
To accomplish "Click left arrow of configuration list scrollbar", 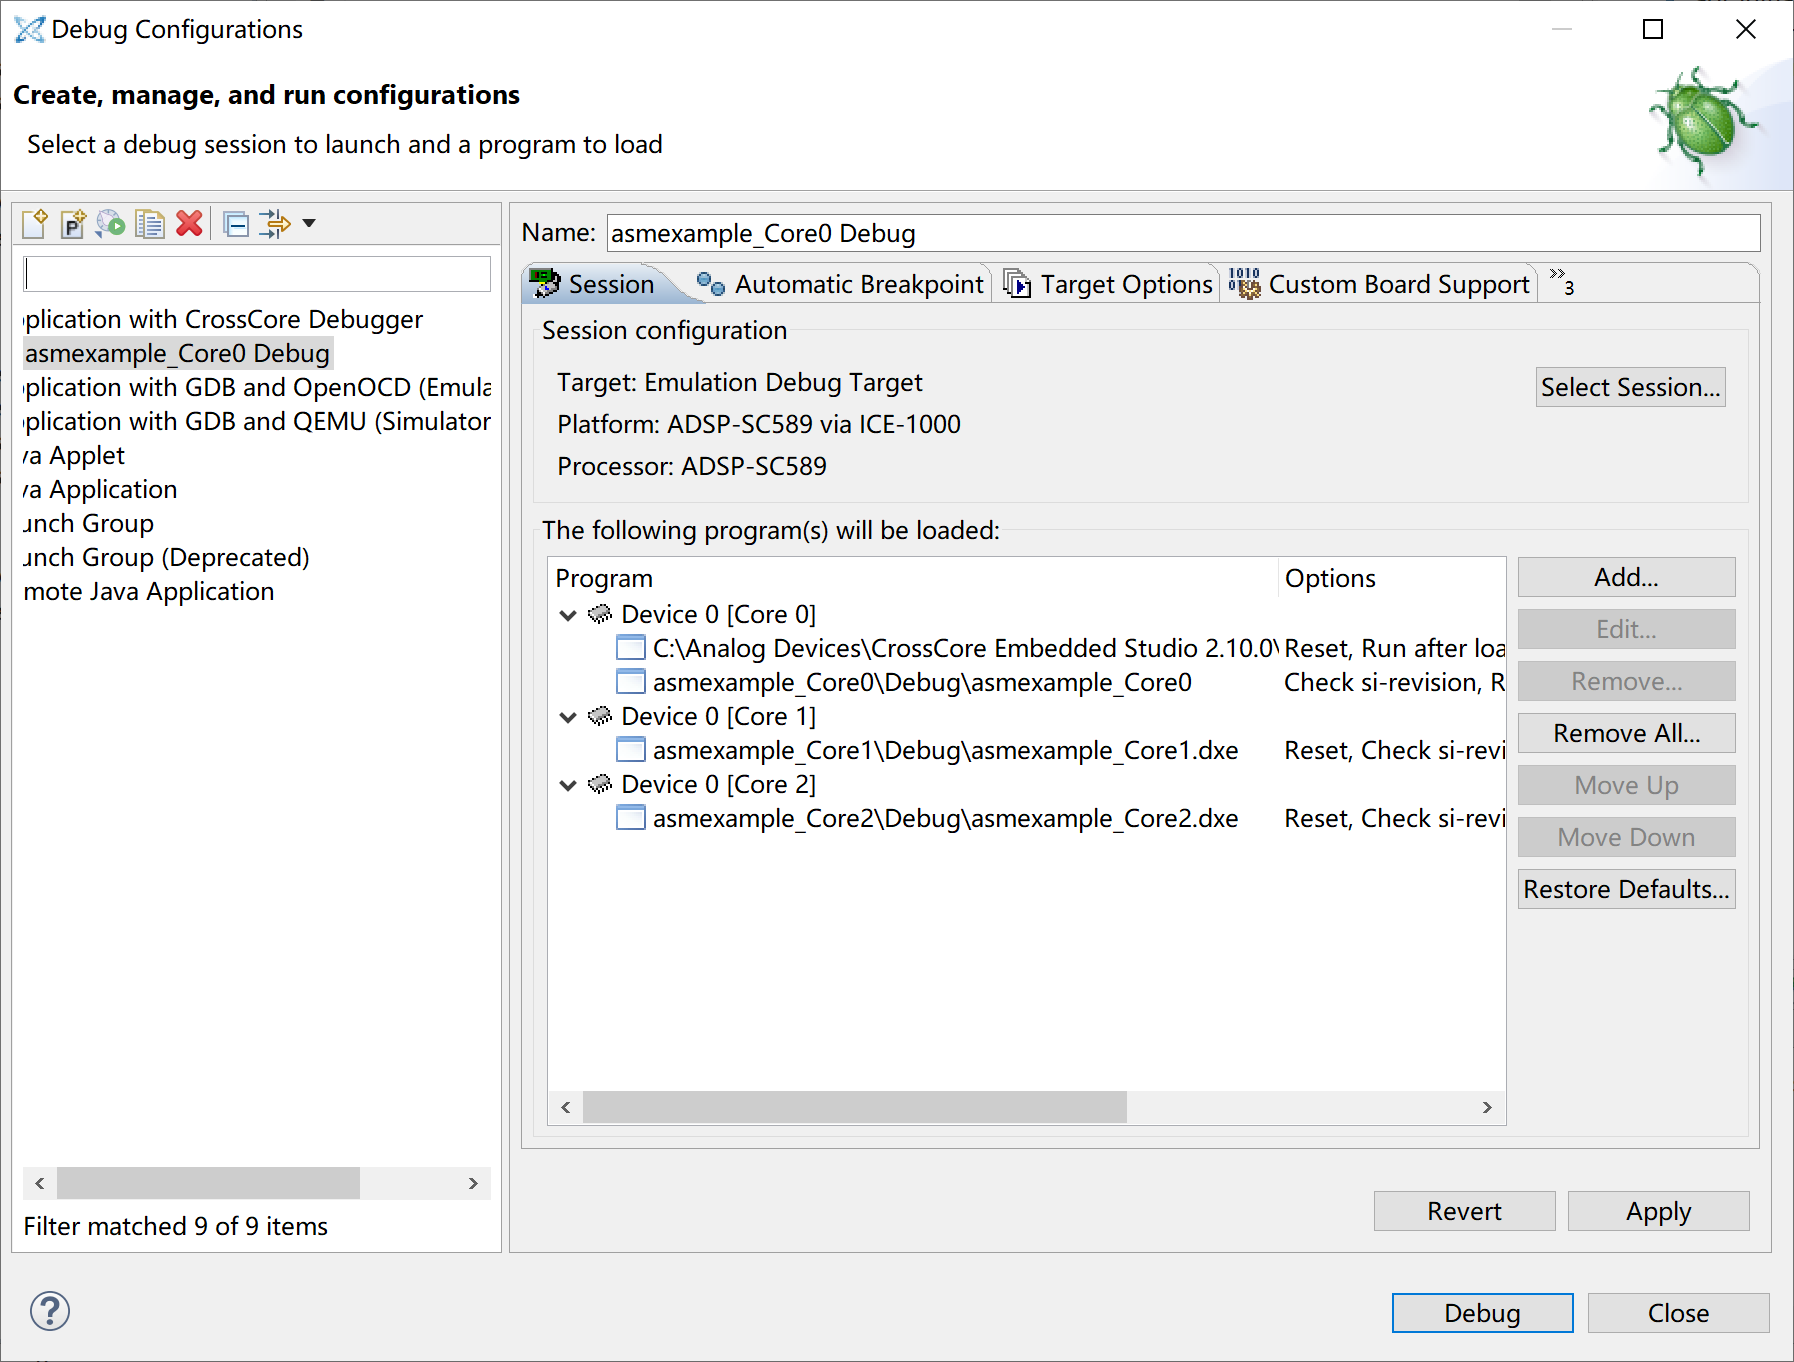I will 39,1183.
